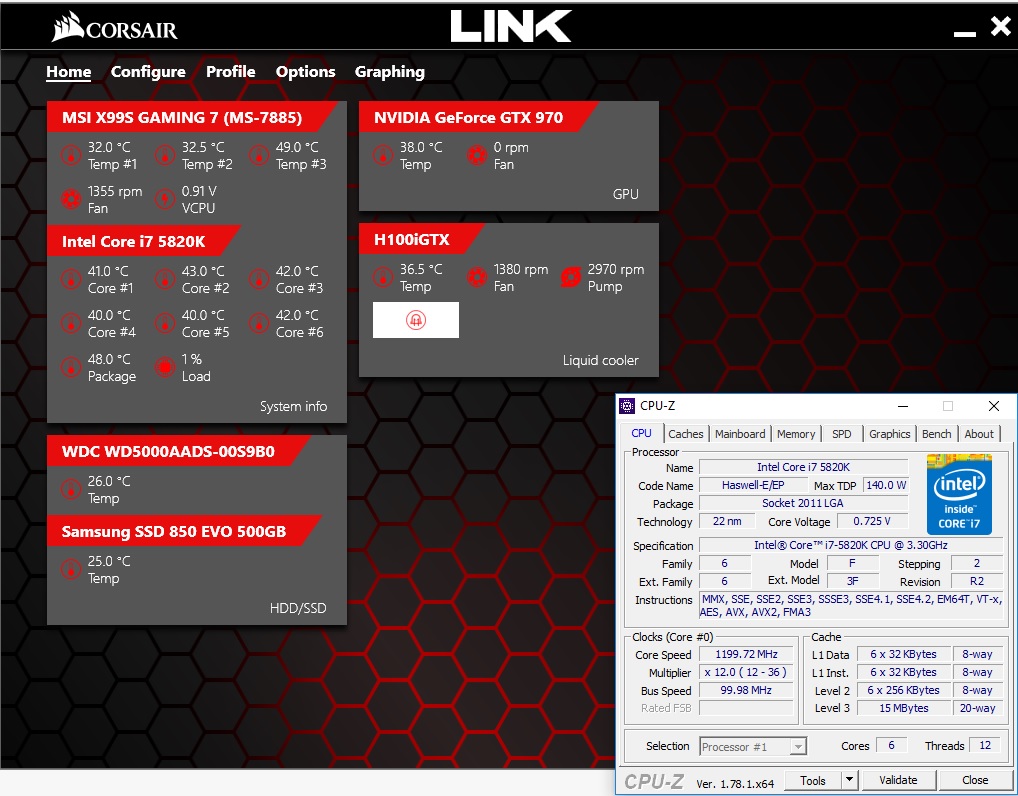Open the Options tab
This screenshot has height=796, width=1018.
coord(305,72)
